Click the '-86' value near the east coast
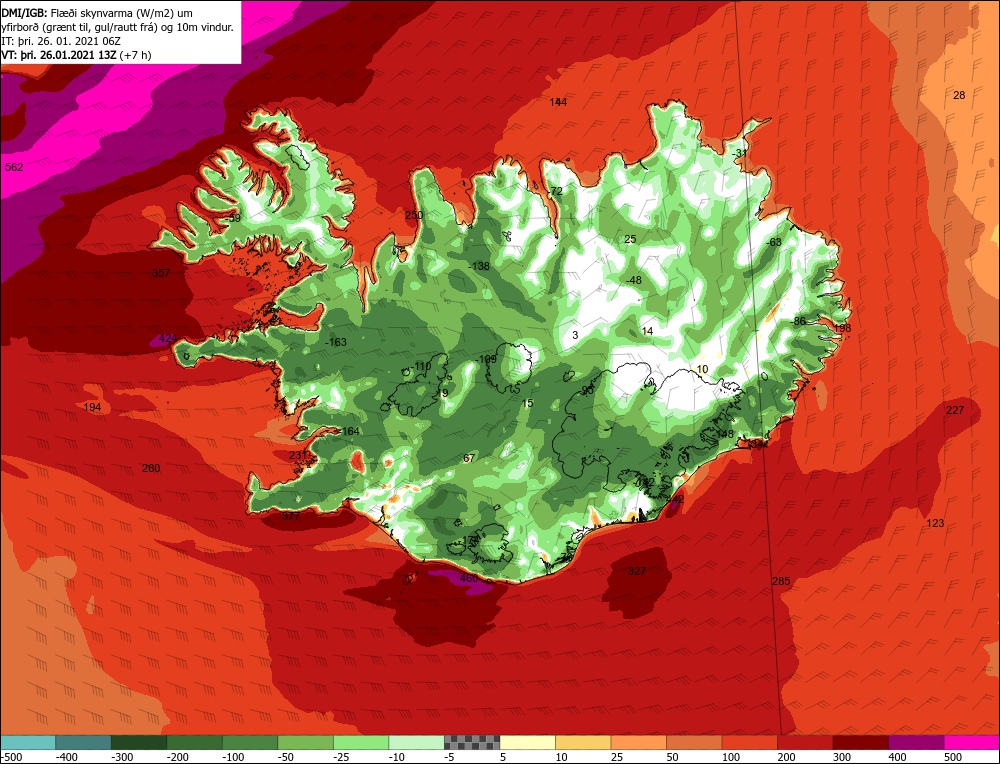The height and width of the screenshot is (764, 1000). click(798, 321)
